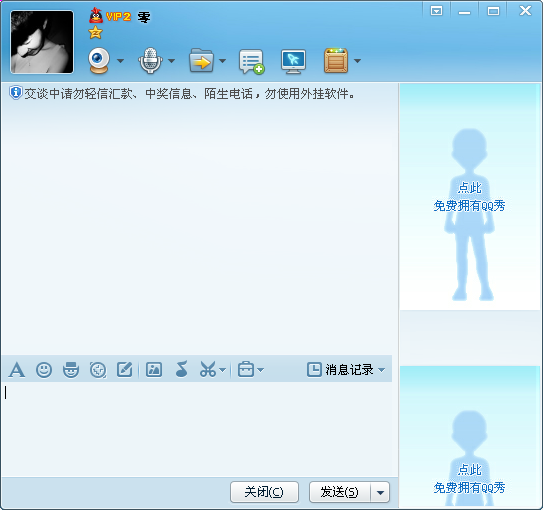Click the 关闭(C) button
Image resolution: width=543 pixels, height=510 pixels.
[264, 492]
